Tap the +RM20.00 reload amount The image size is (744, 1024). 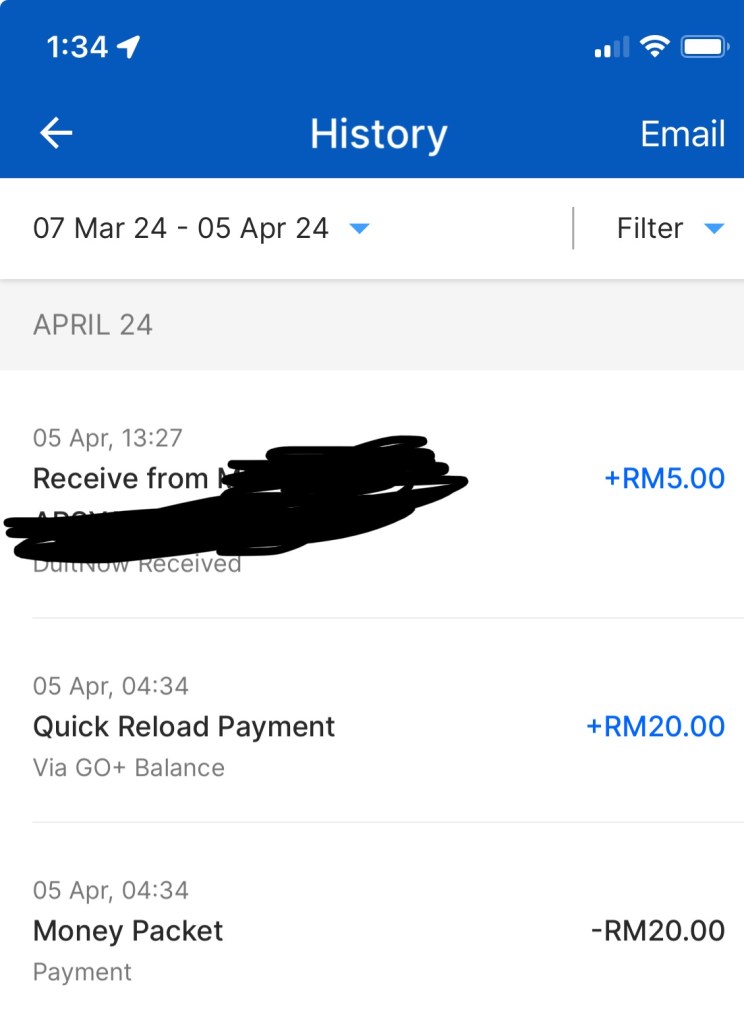pos(655,726)
